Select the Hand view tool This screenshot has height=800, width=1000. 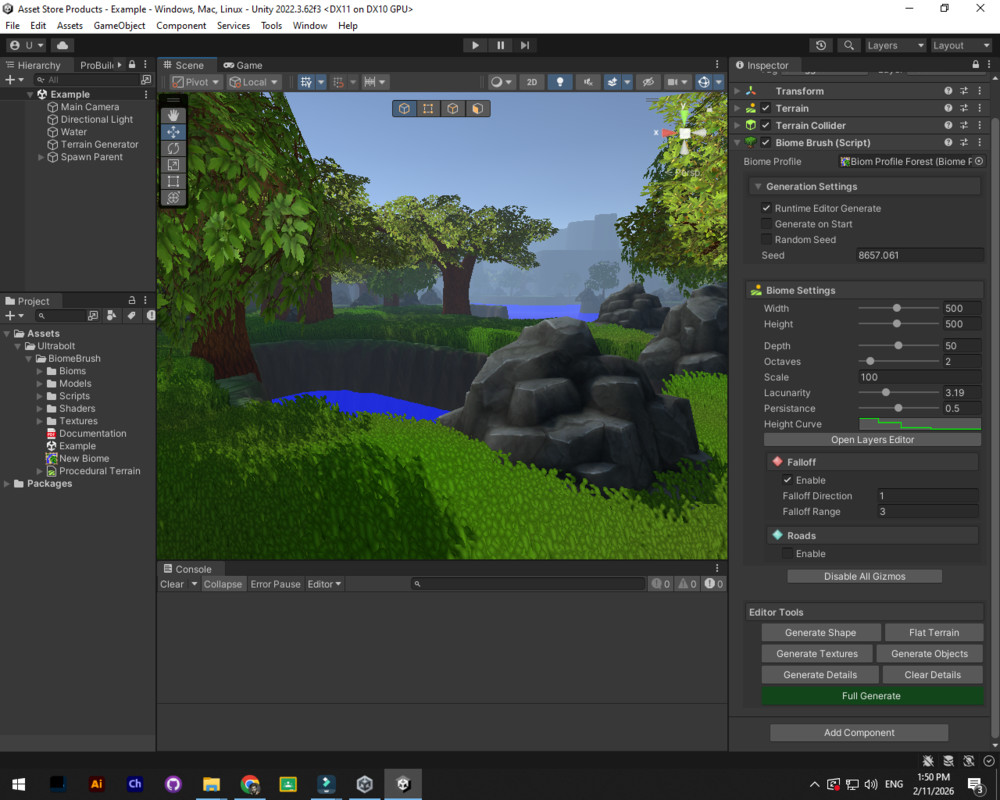(173, 115)
